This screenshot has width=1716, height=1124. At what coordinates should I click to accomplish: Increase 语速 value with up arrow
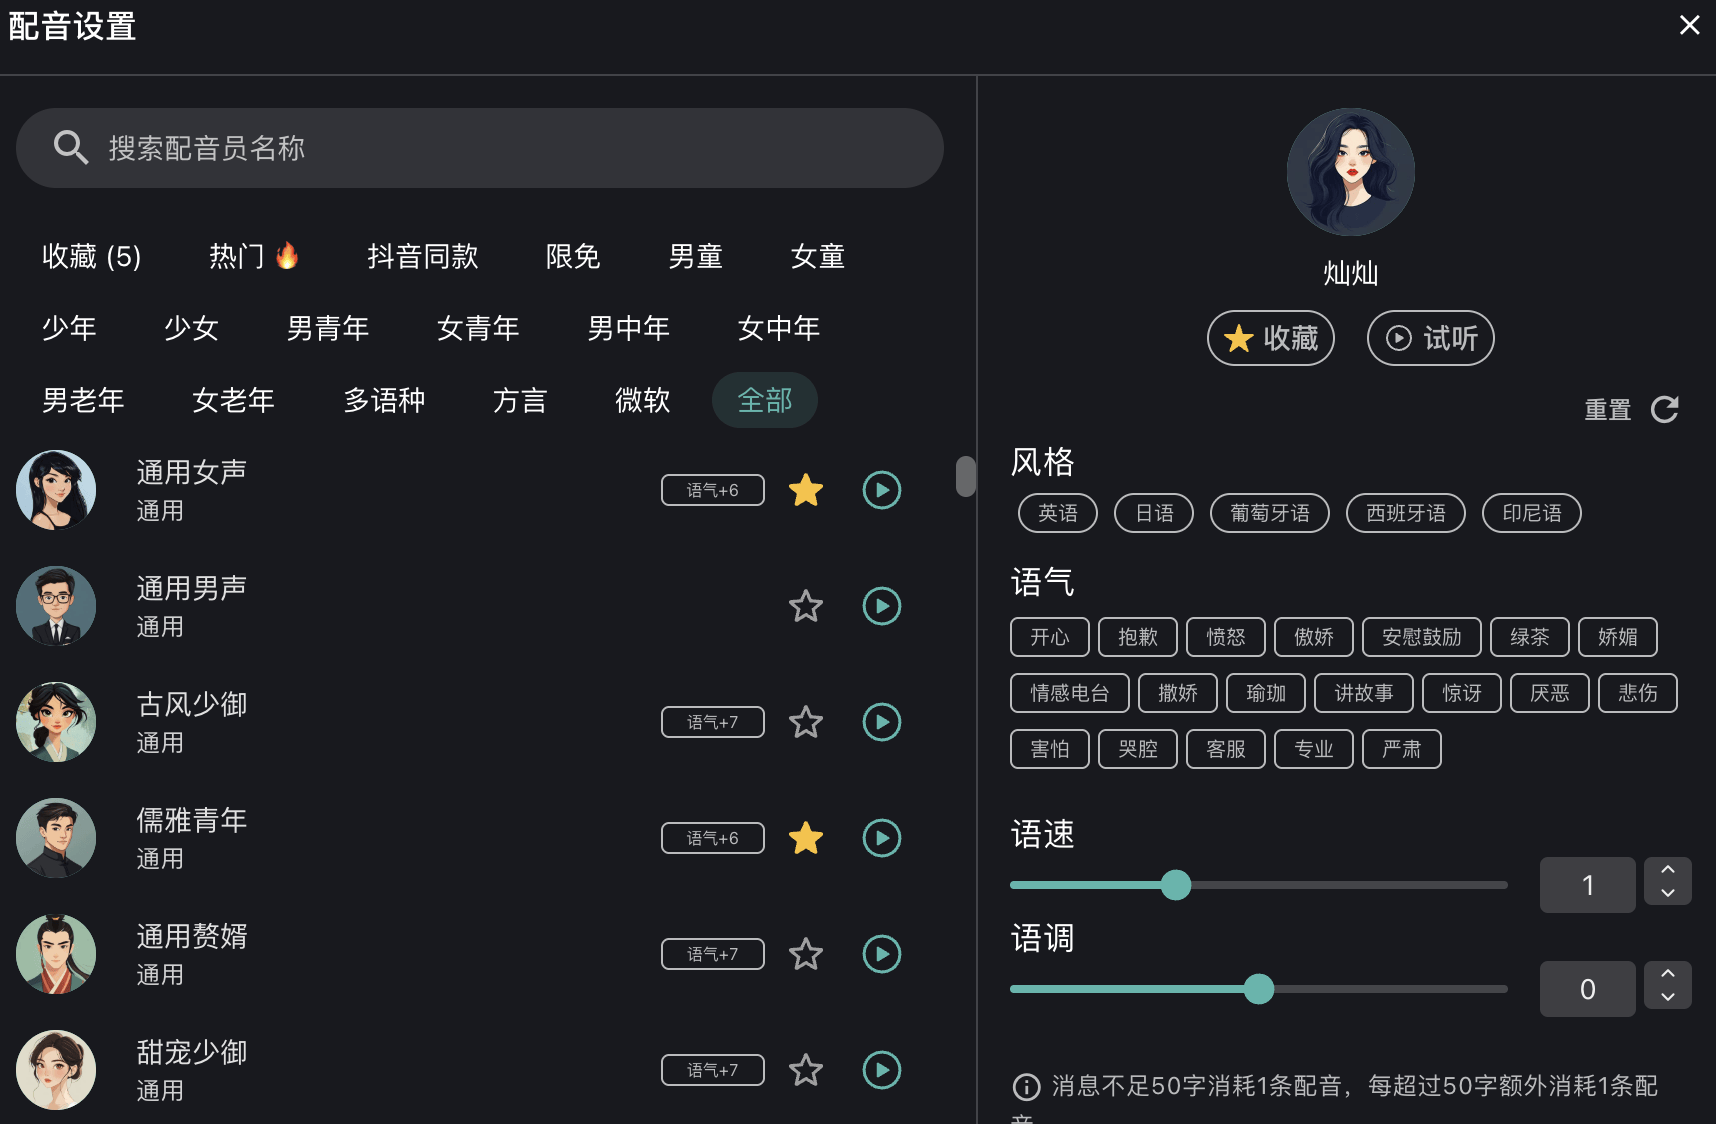point(1667,871)
